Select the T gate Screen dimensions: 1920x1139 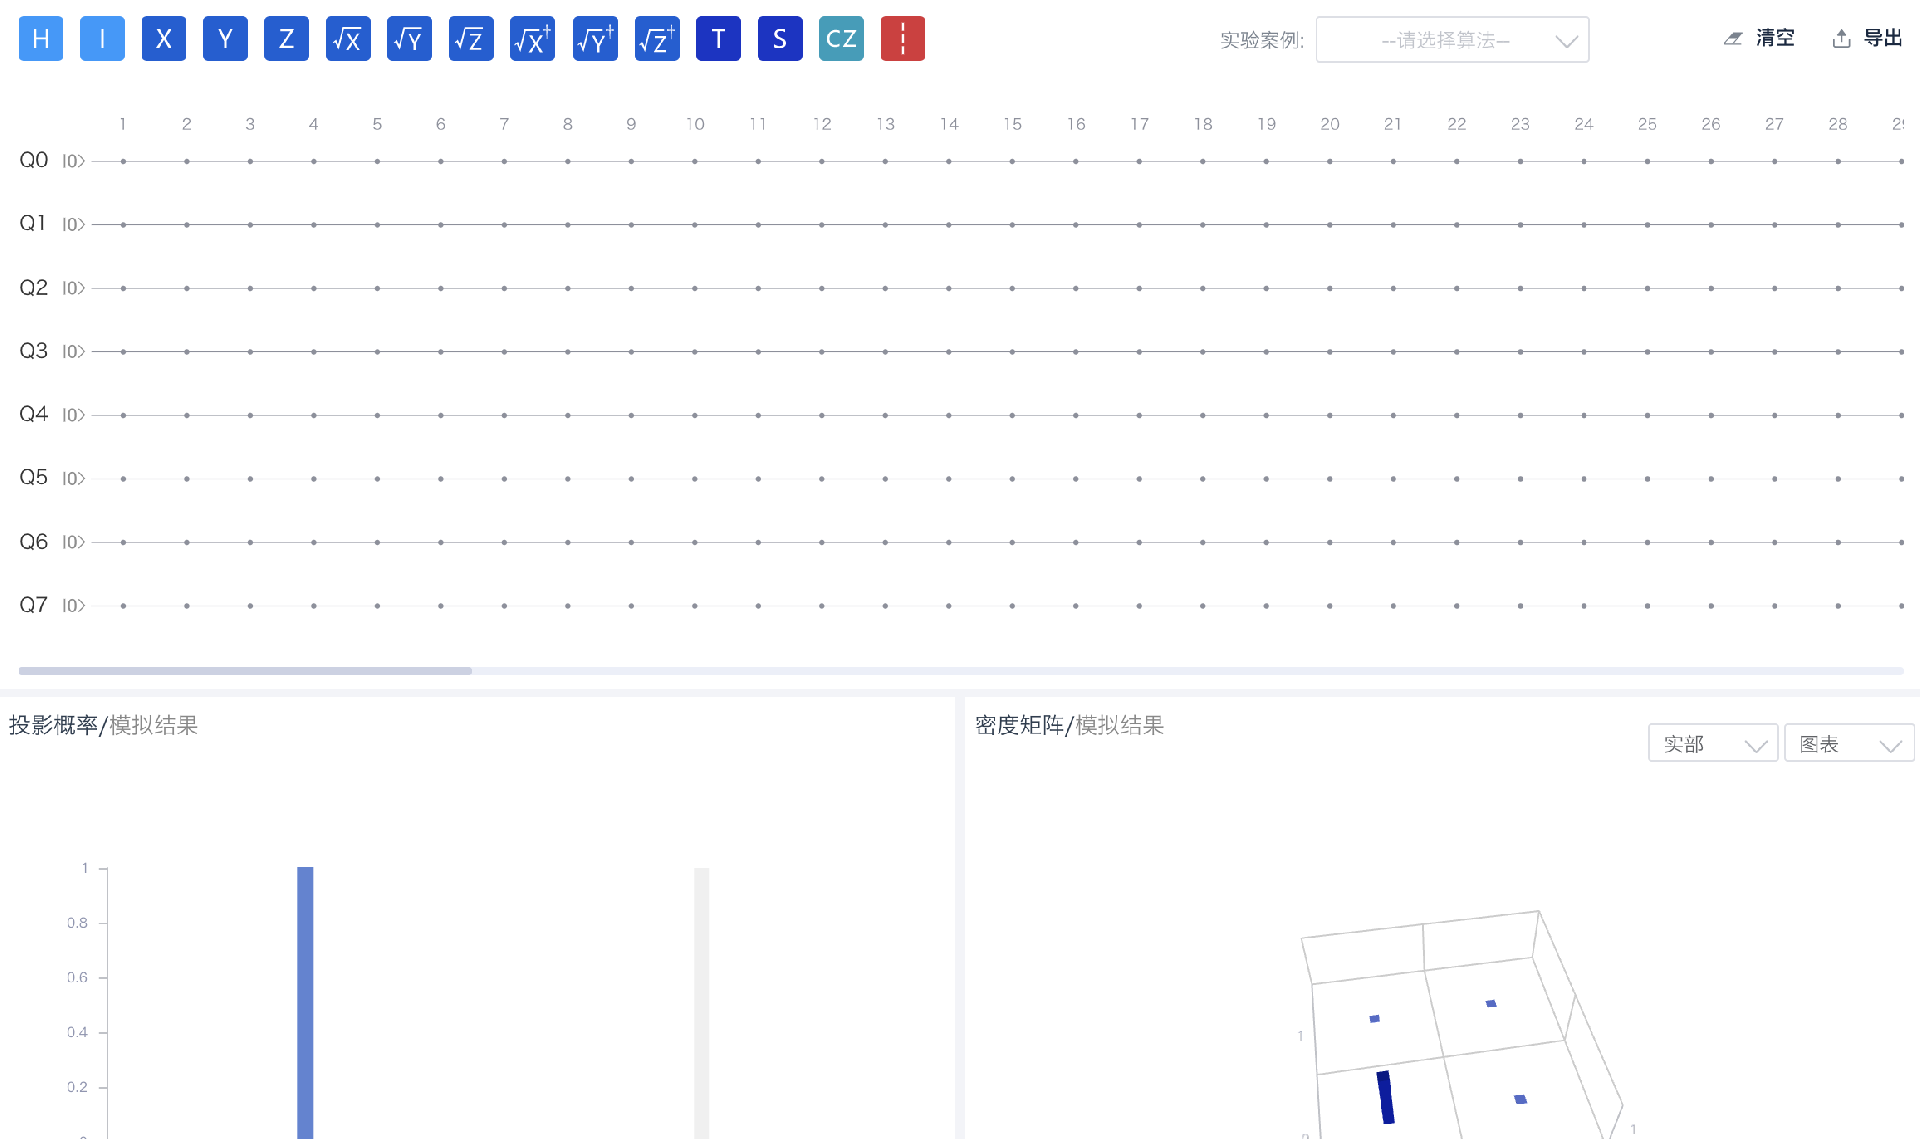[x=718, y=39]
